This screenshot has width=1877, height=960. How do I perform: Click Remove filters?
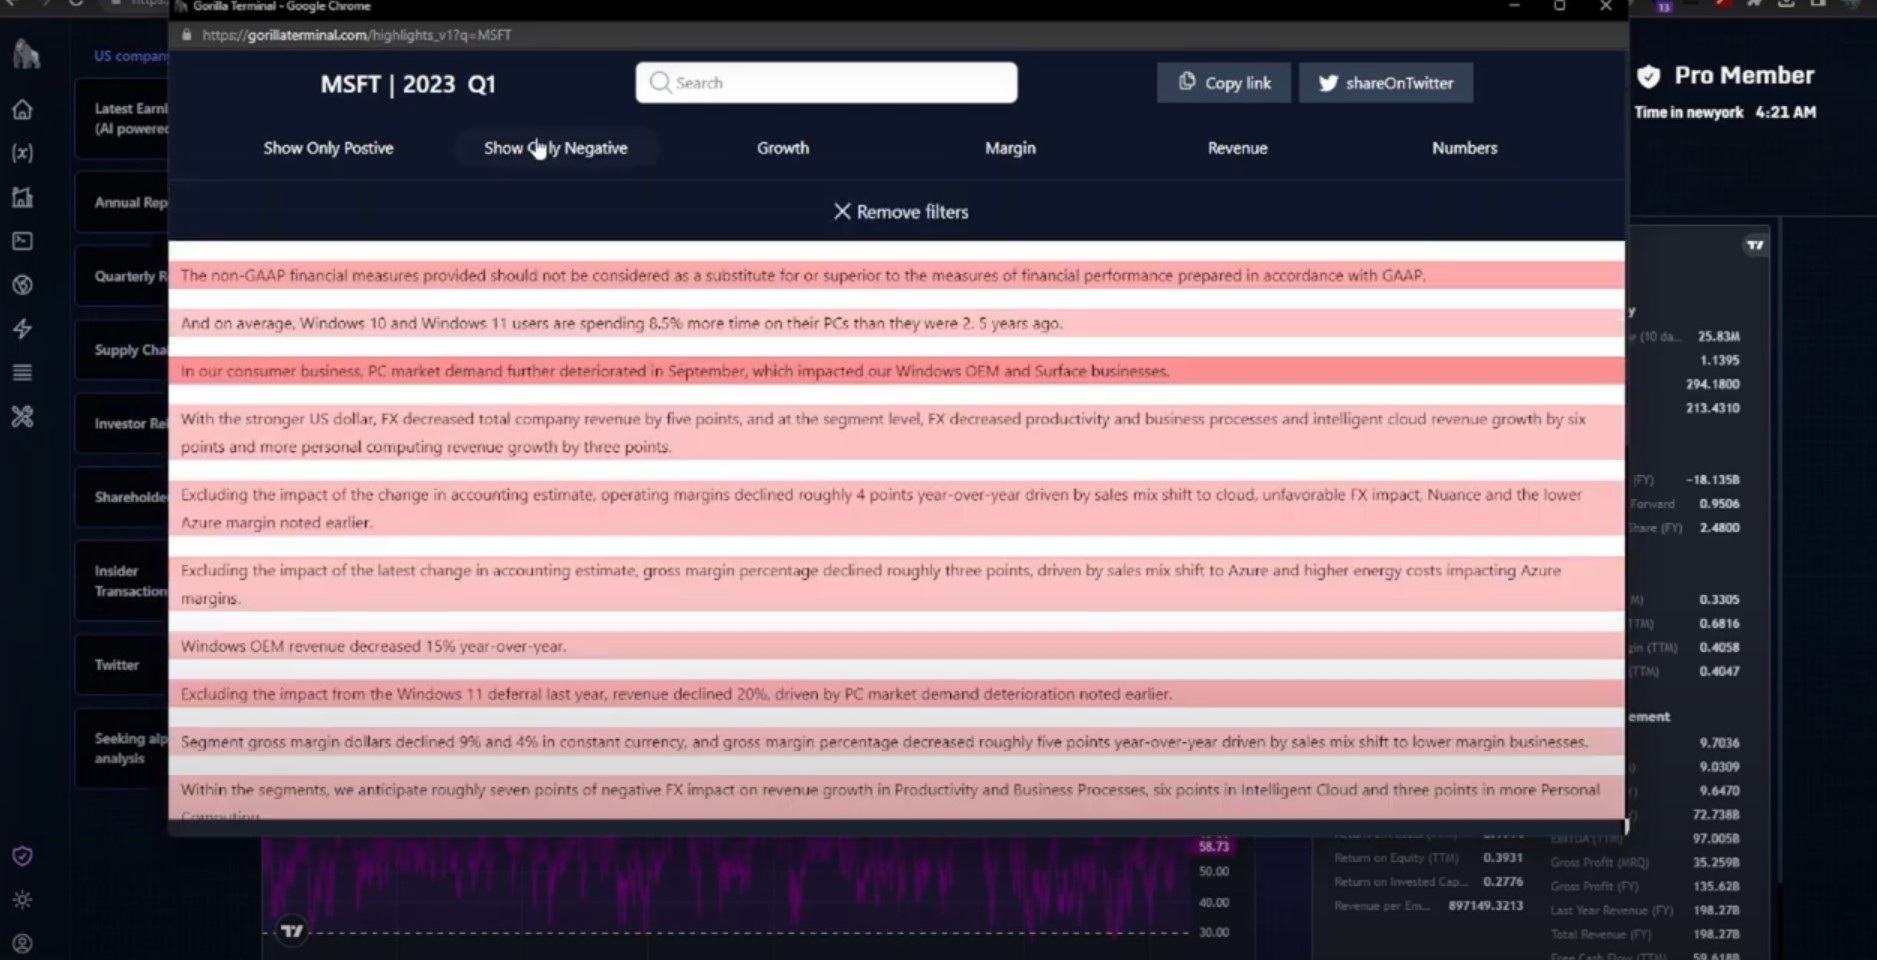(901, 212)
